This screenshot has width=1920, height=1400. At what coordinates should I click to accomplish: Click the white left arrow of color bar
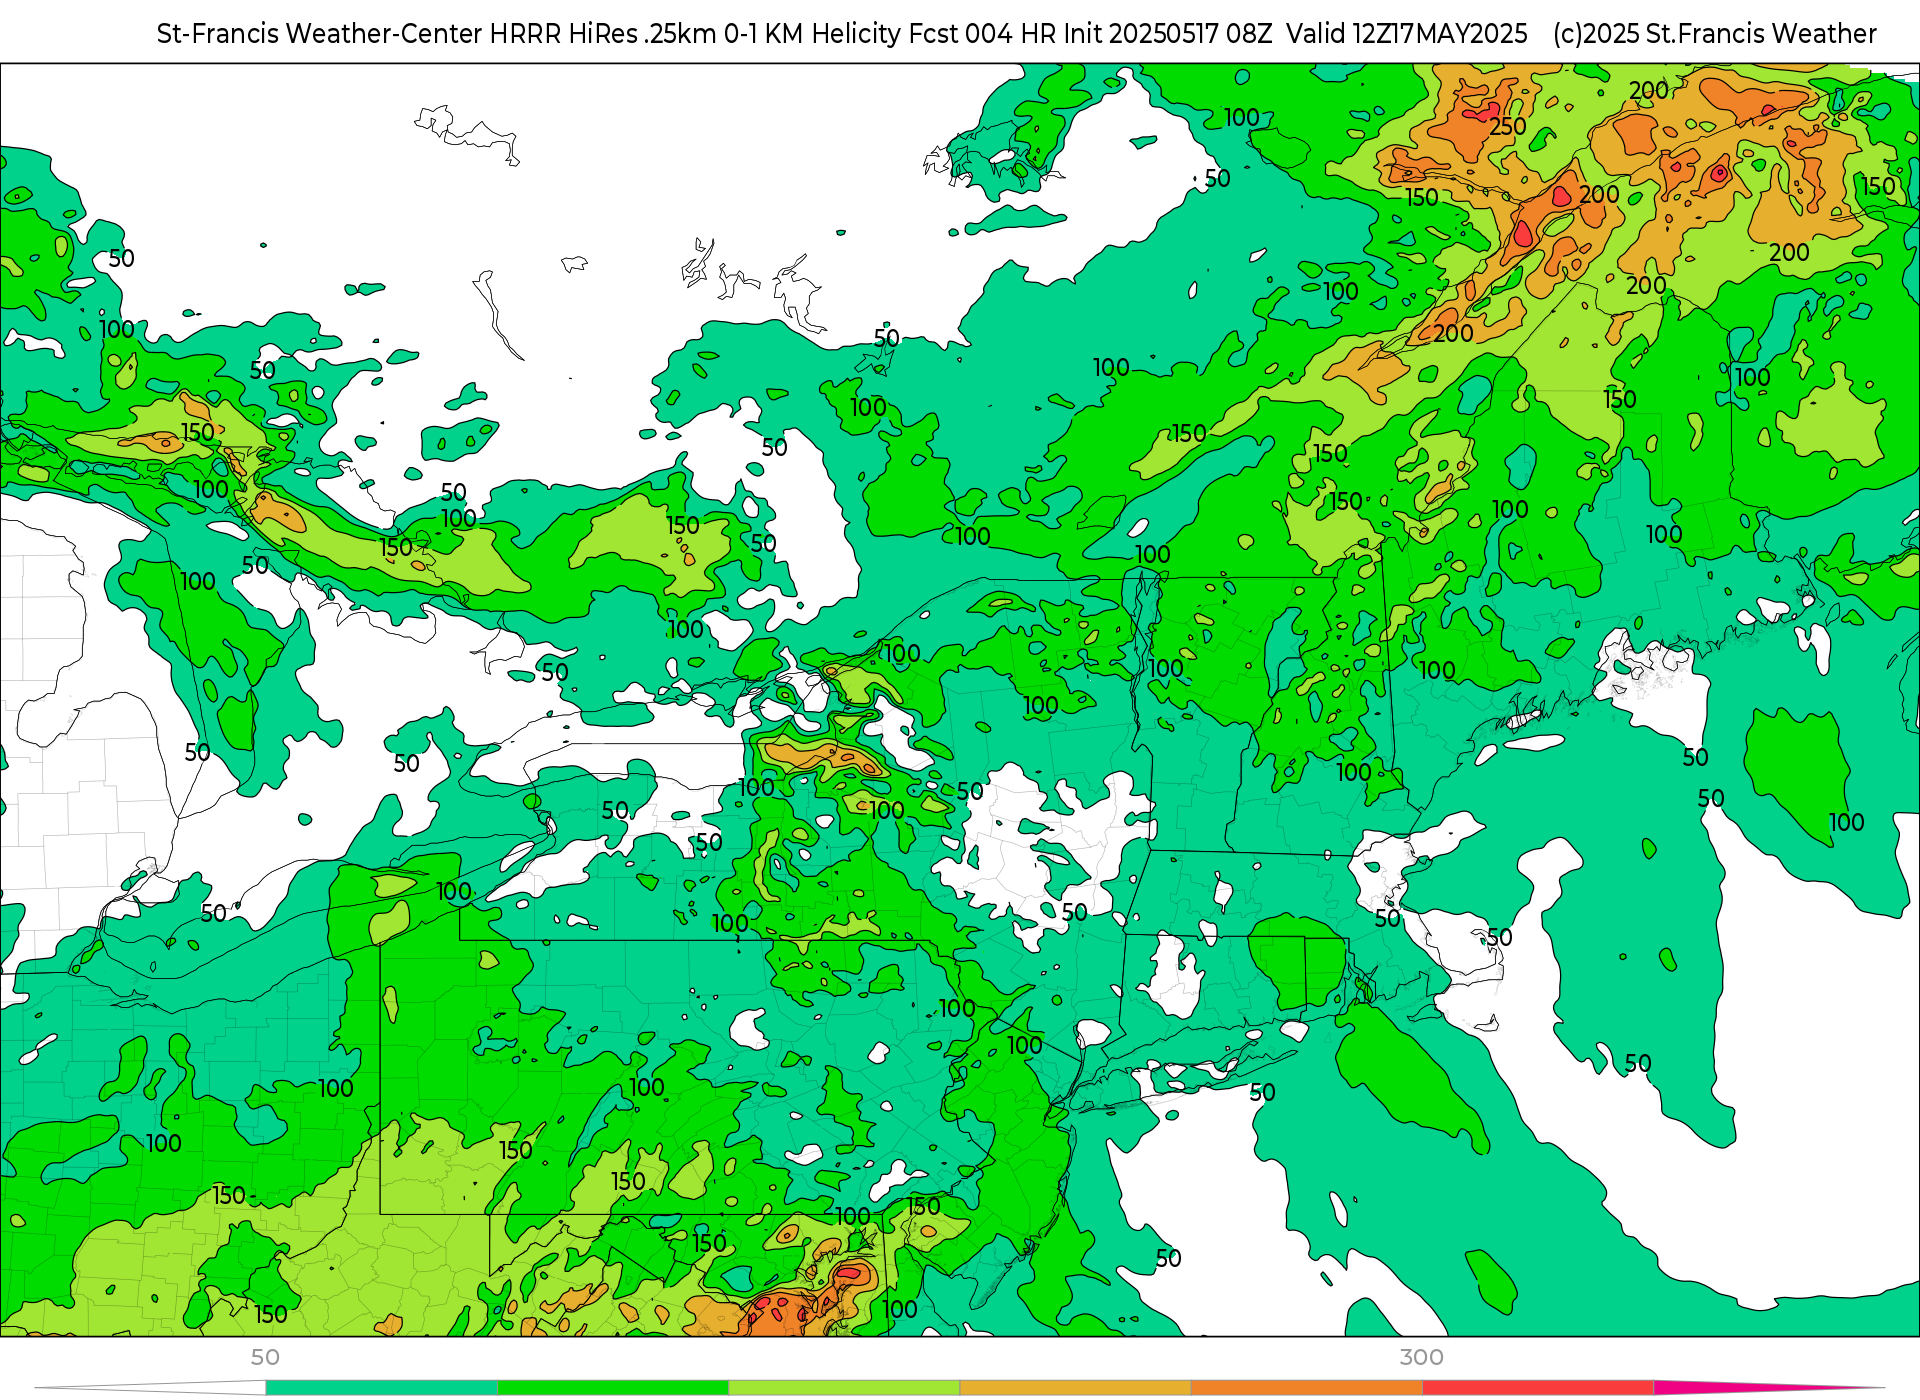[x=150, y=1388]
